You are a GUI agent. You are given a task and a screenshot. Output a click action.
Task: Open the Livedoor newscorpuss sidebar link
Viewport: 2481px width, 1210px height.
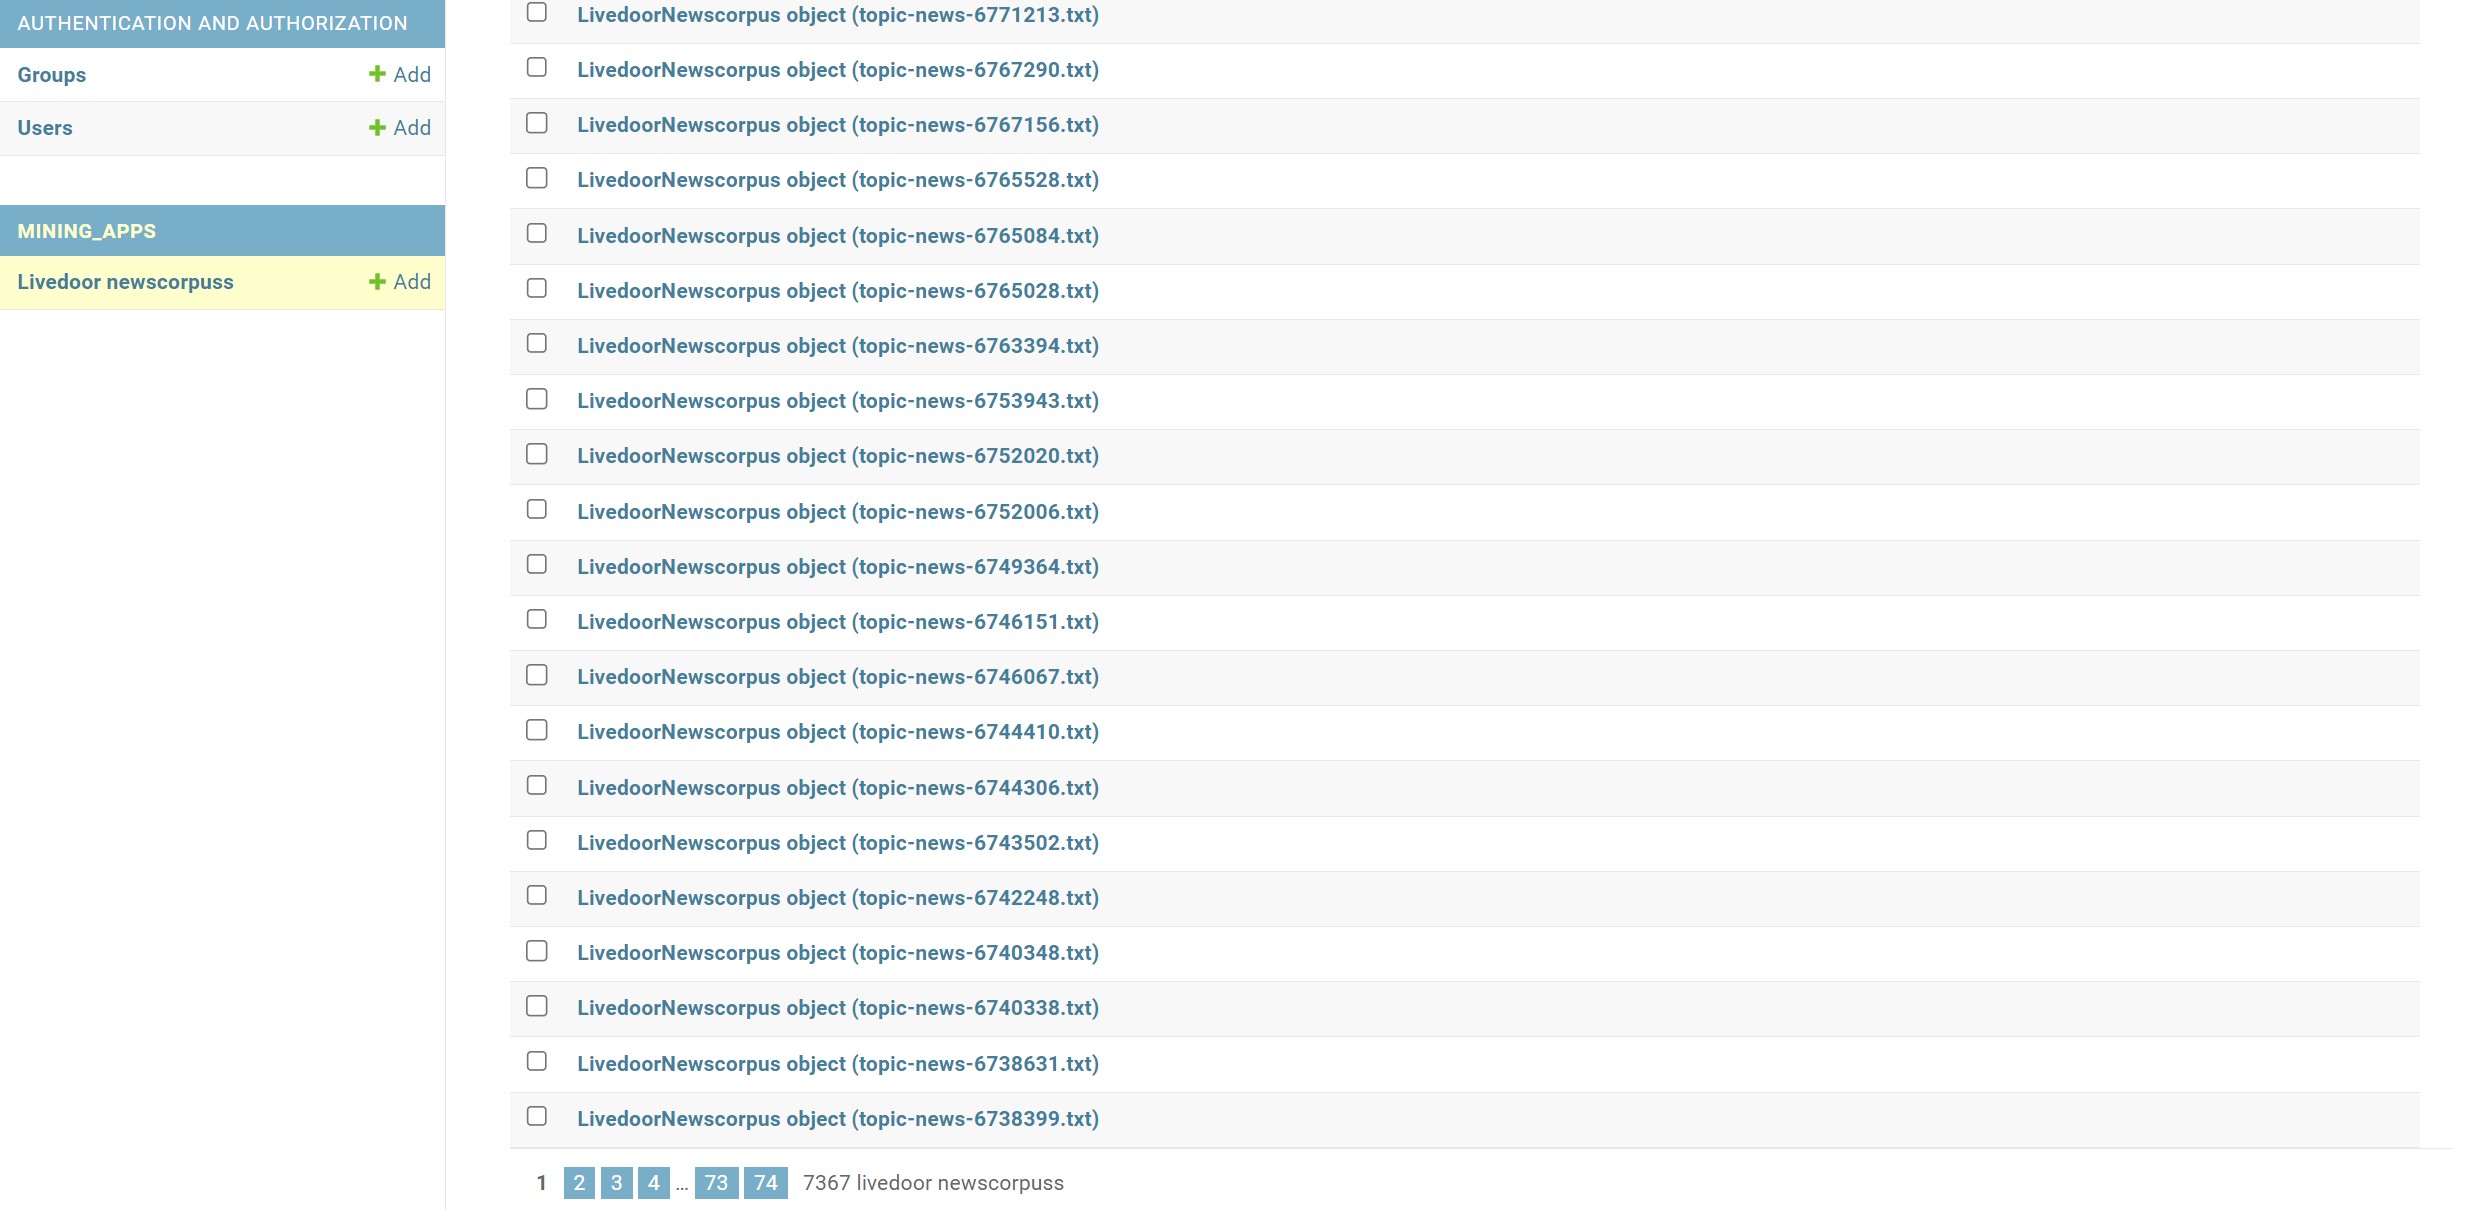point(125,282)
